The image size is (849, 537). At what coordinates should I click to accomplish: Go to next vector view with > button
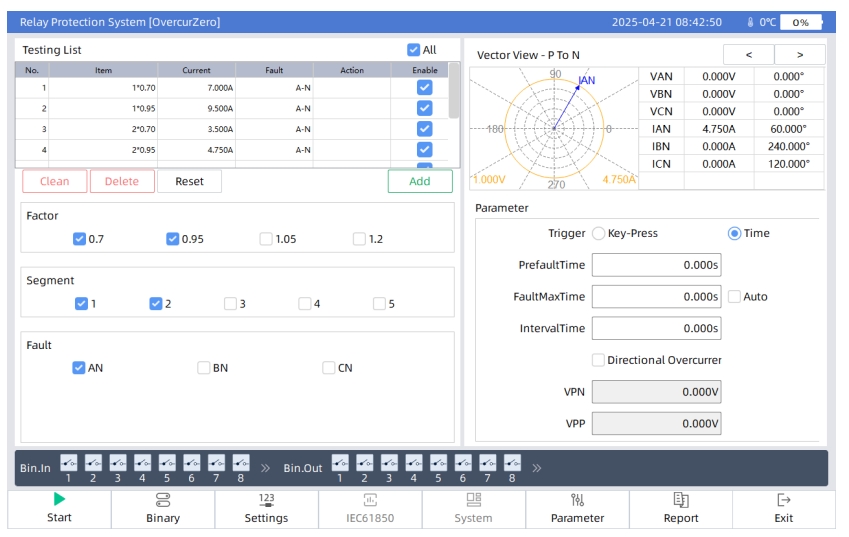(x=800, y=55)
